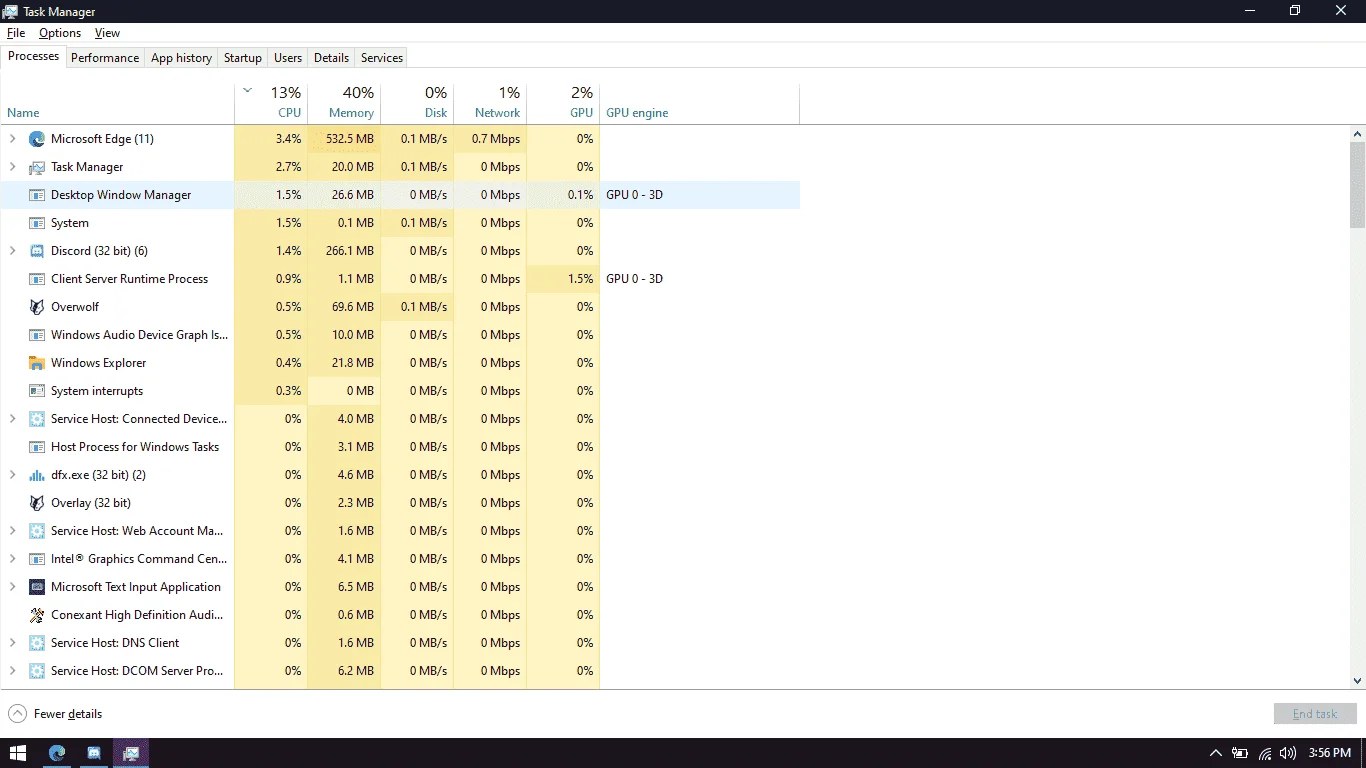Viewport: 1366px width, 768px height.
Task: Sort processes by the Memory column
Action: (x=344, y=103)
